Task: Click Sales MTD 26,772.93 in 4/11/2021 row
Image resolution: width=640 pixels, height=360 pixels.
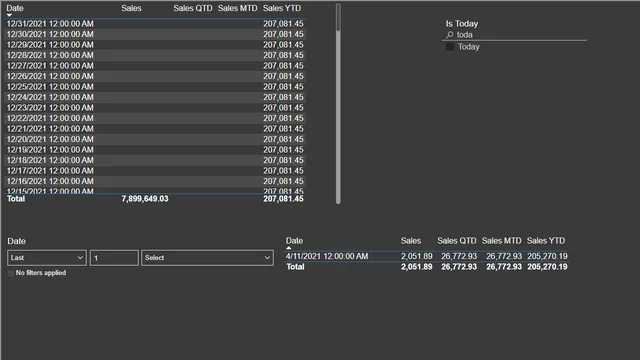Action: click(504, 256)
